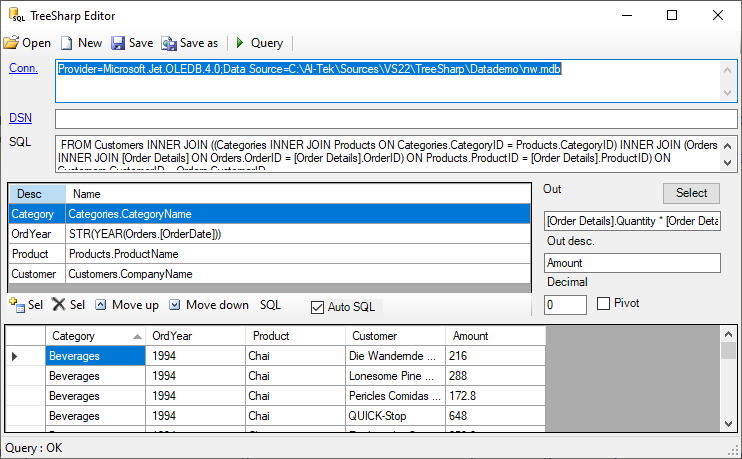The height and width of the screenshot is (459, 742).
Task: Move the selected row up
Action: (127, 305)
